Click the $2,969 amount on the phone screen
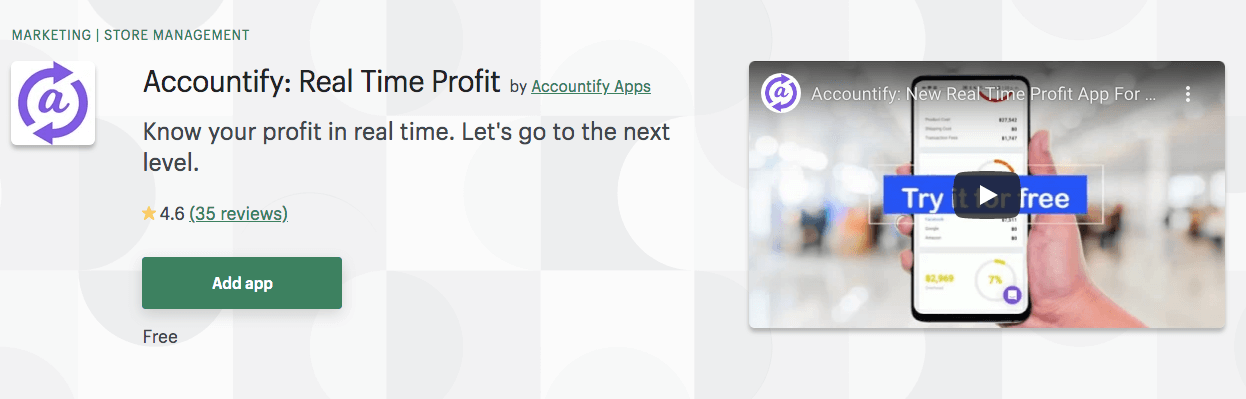The image size is (1246, 399). [x=942, y=277]
